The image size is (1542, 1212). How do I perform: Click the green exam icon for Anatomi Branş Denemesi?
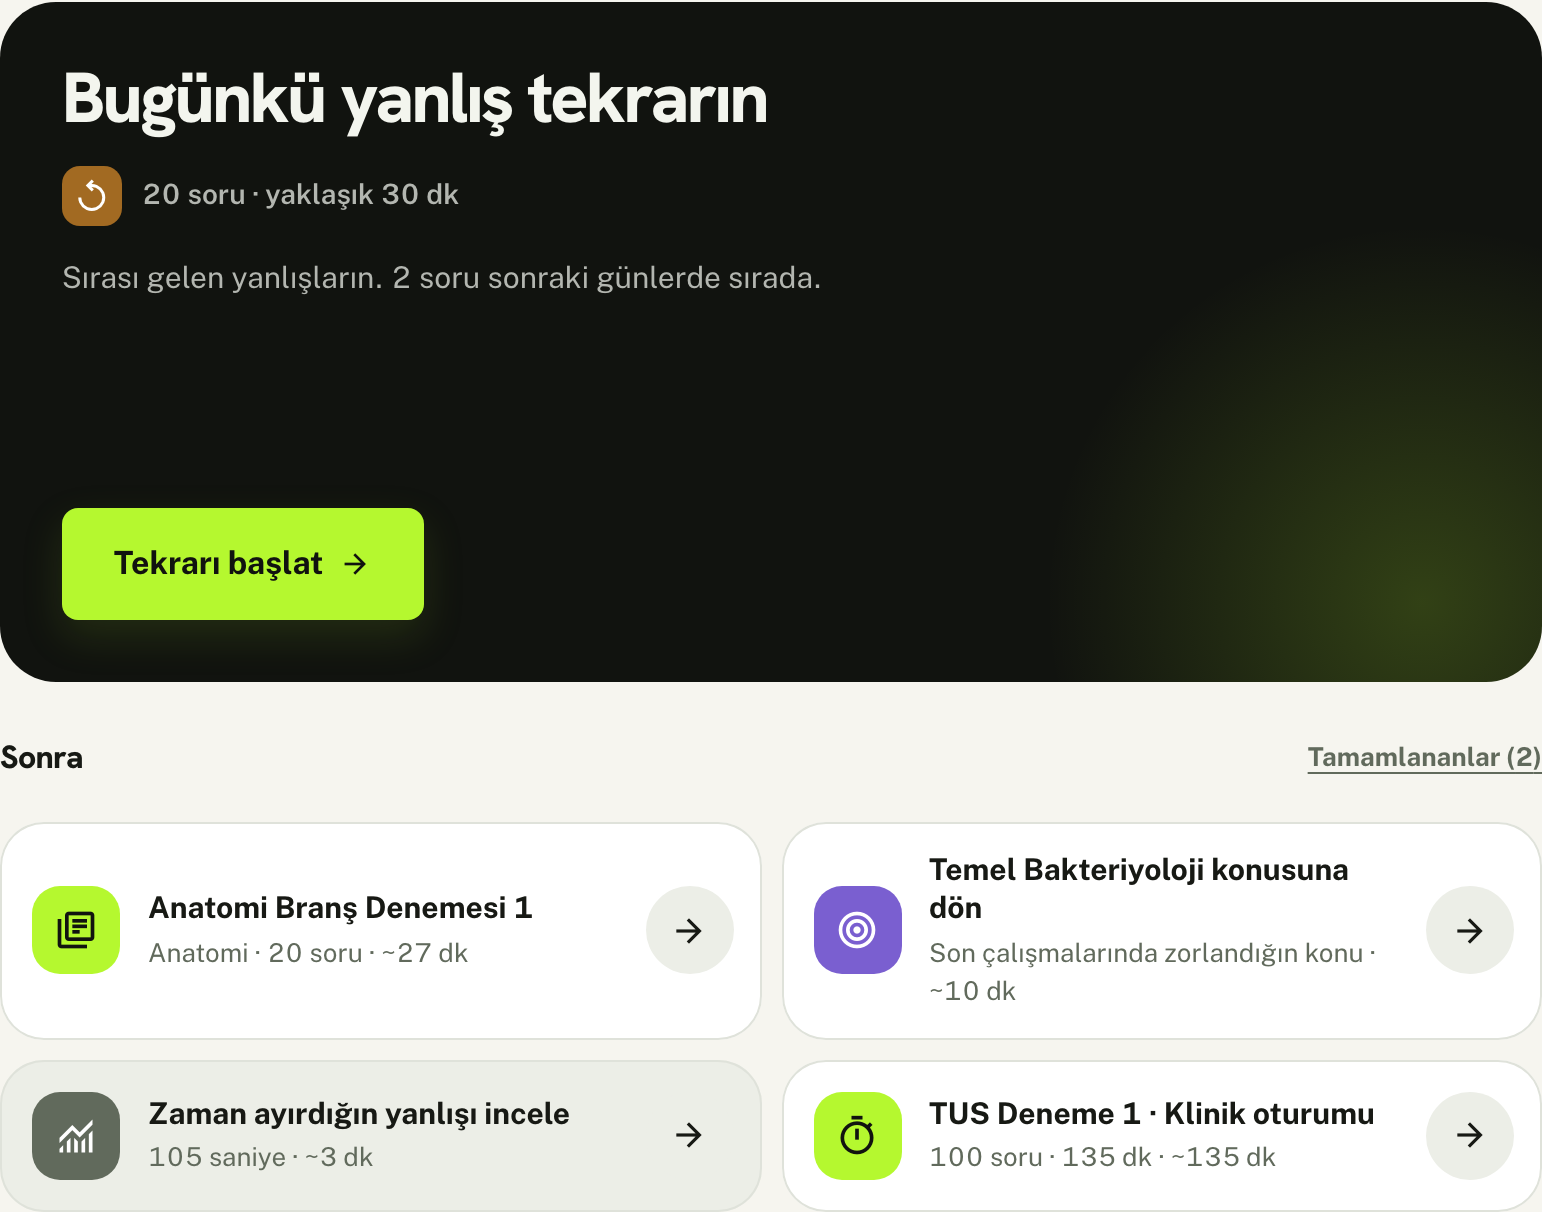pyautogui.click(x=76, y=930)
